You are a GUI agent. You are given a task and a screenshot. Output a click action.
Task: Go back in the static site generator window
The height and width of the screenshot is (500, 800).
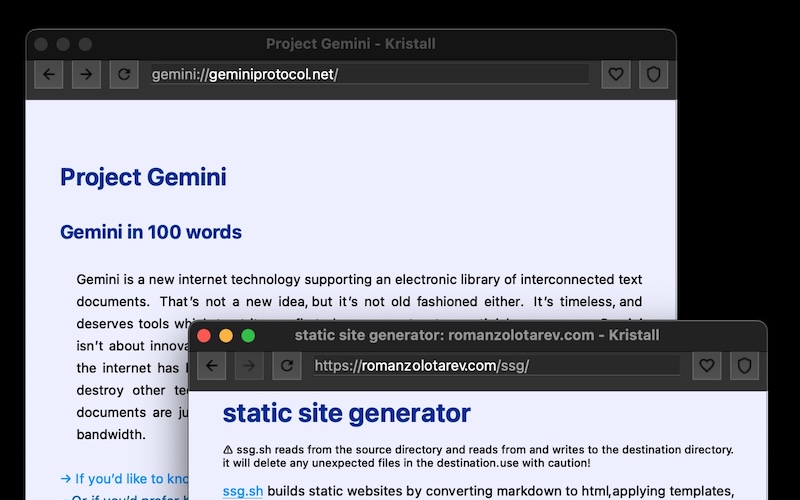(x=211, y=366)
